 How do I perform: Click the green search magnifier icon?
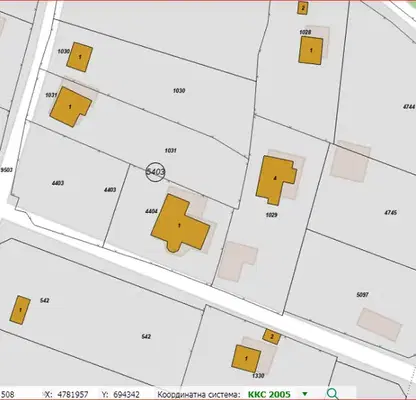(332, 394)
